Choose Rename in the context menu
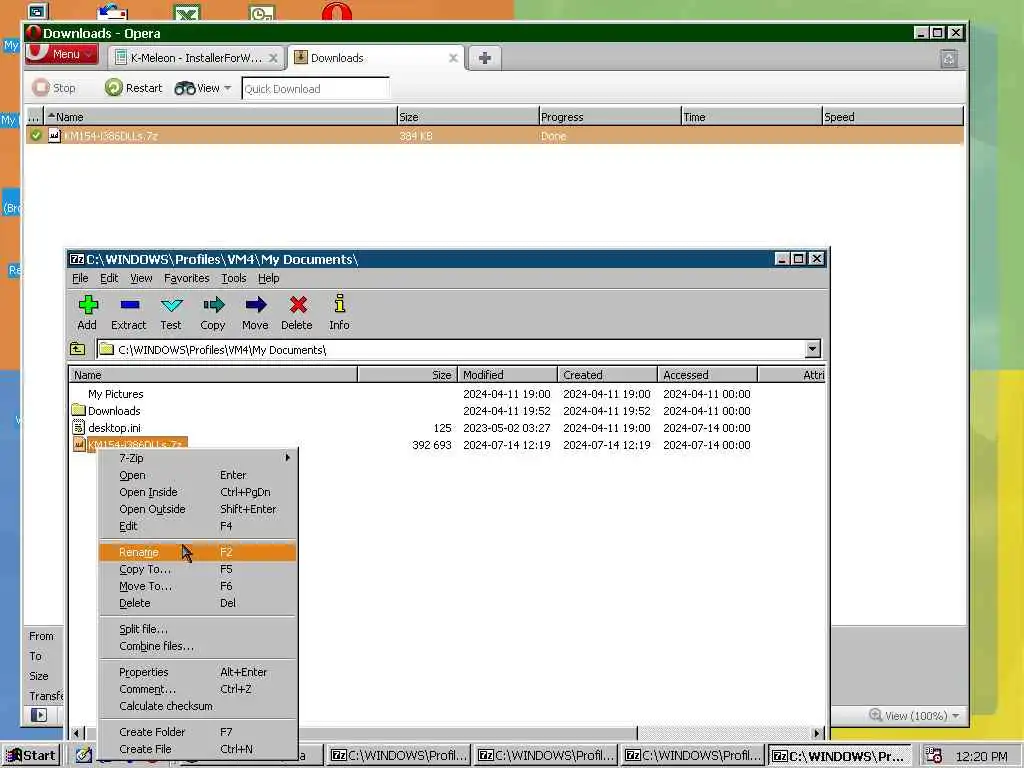Screen dimensions: 1024x768 [x=198, y=552]
